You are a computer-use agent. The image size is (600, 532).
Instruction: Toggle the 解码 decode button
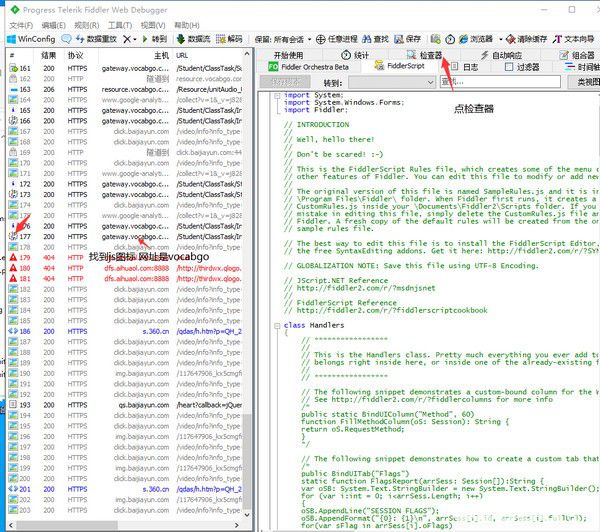point(229,39)
